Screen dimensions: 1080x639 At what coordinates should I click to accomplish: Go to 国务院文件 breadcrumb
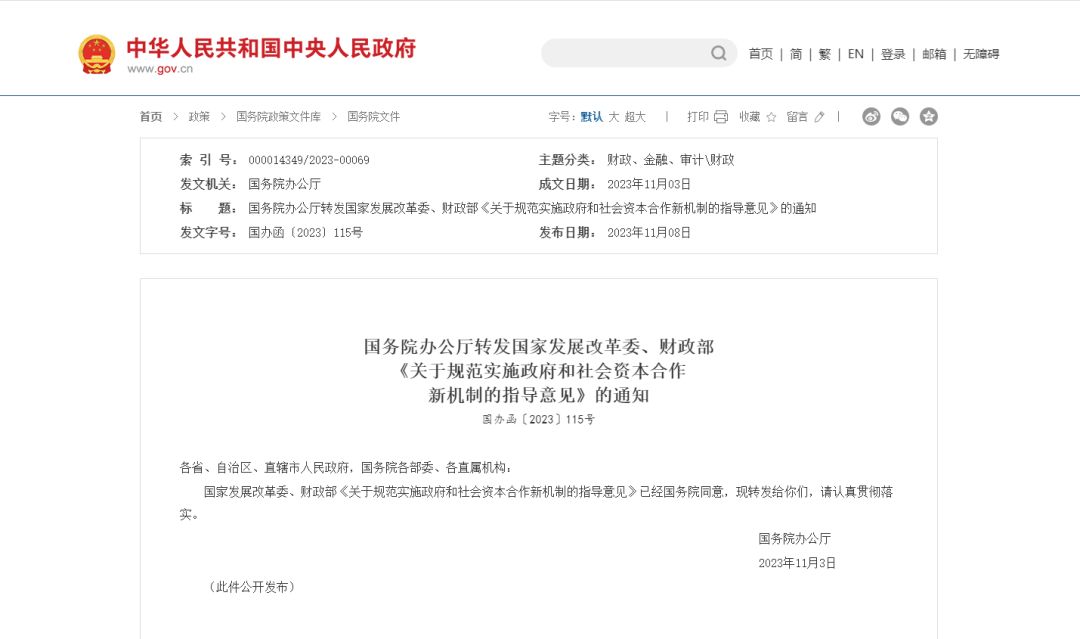coord(373,116)
